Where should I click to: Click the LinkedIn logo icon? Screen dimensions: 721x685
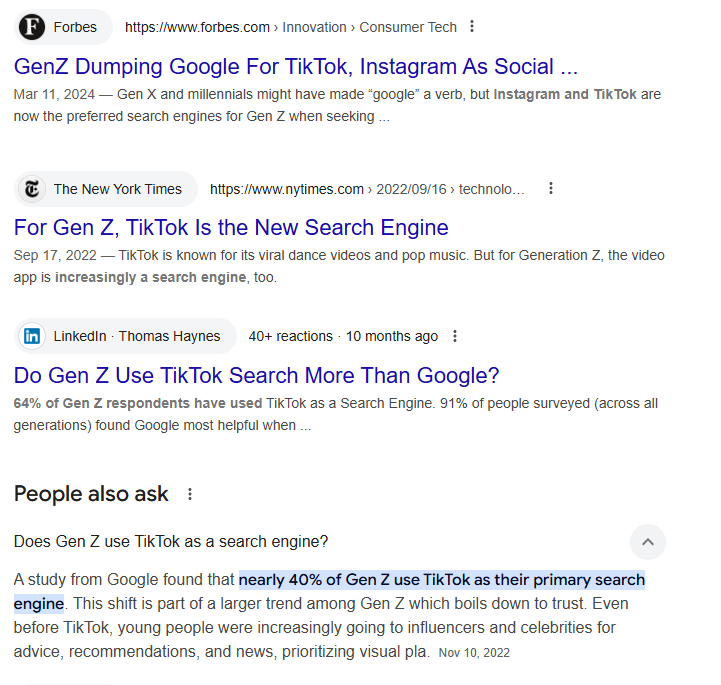point(33,336)
